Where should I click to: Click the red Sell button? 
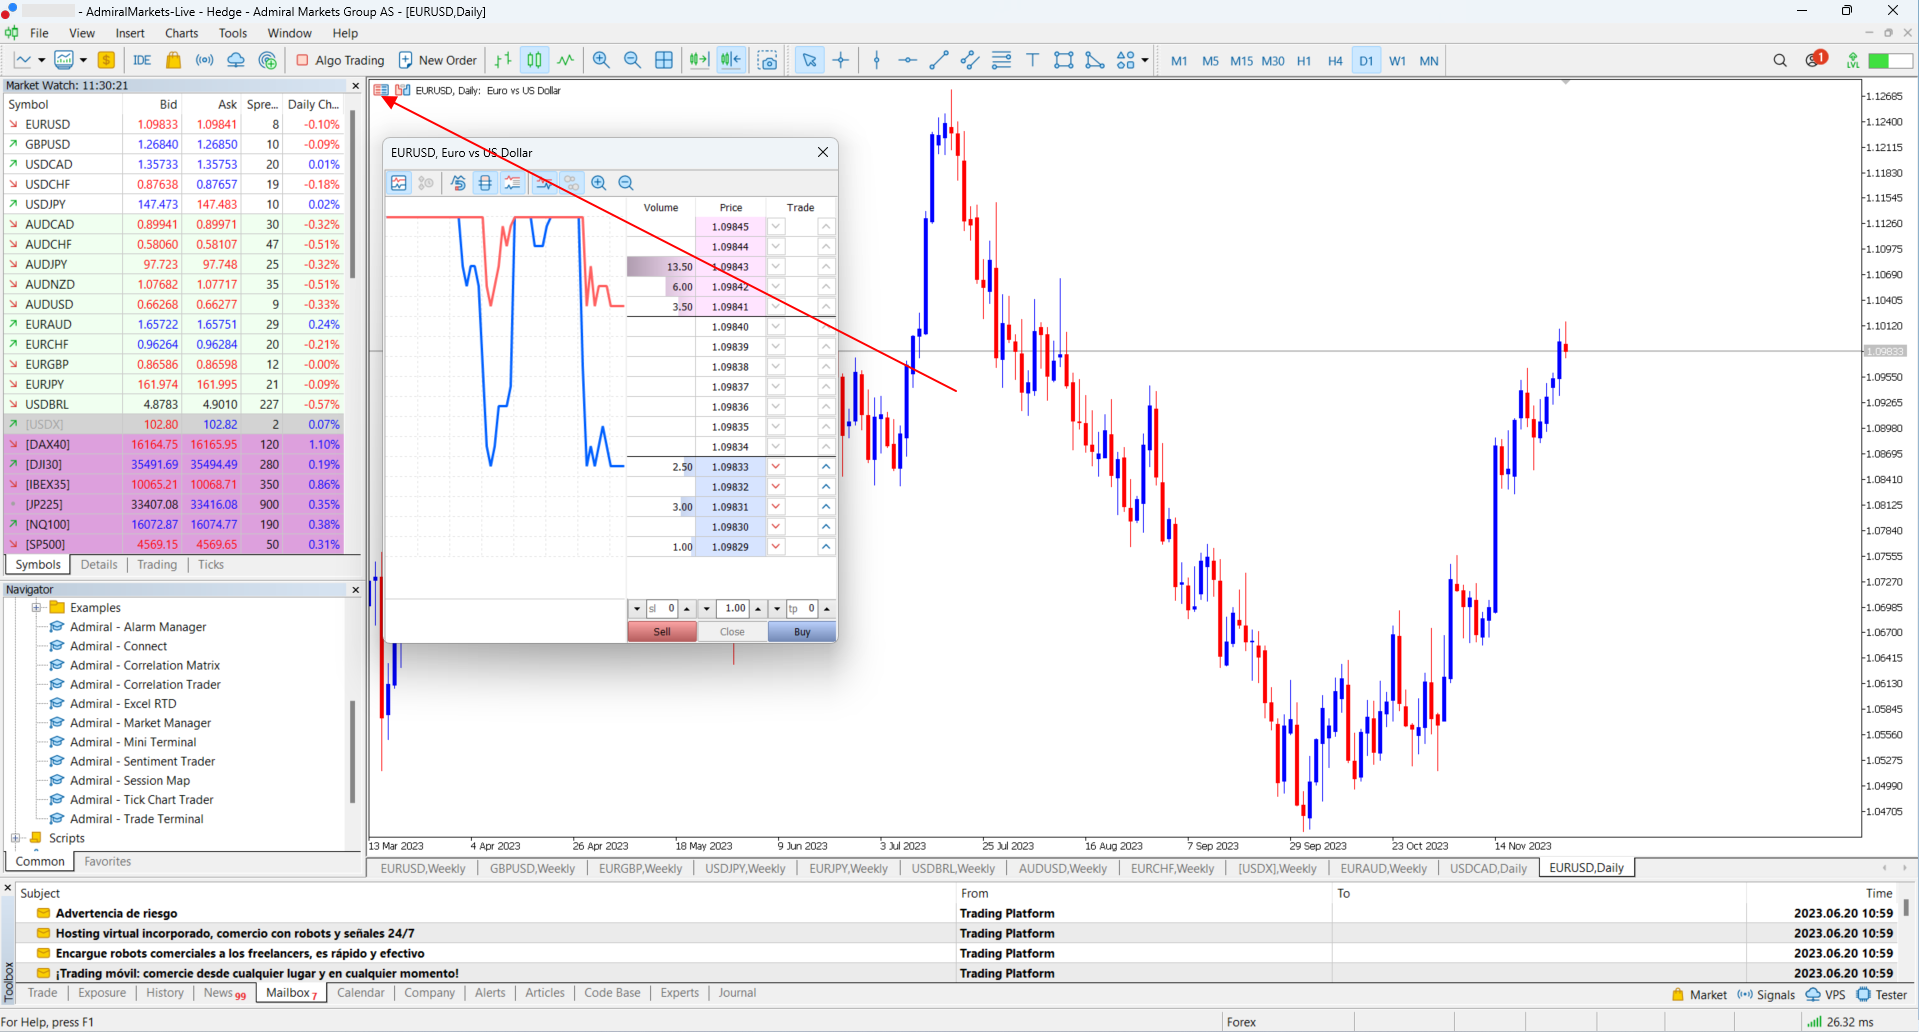point(662,632)
